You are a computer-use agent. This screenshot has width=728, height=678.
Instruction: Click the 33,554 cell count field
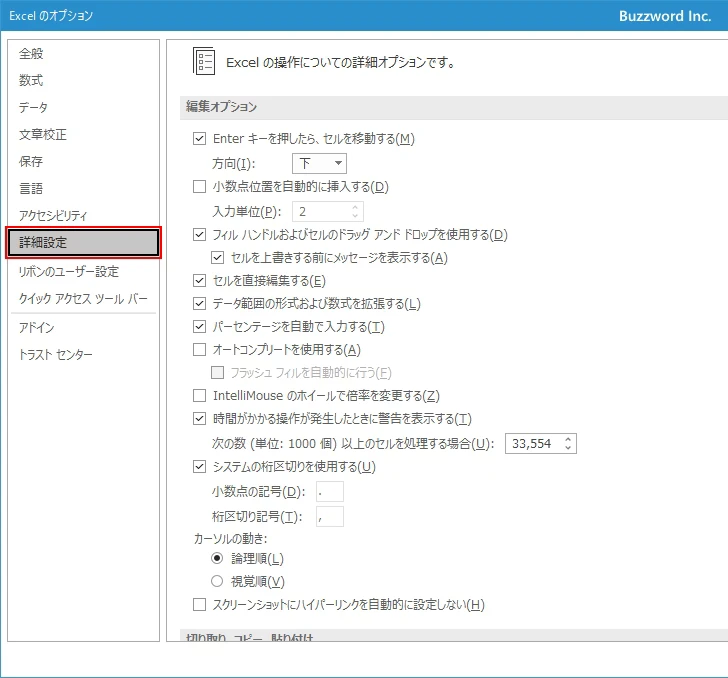click(x=534, y=443)
